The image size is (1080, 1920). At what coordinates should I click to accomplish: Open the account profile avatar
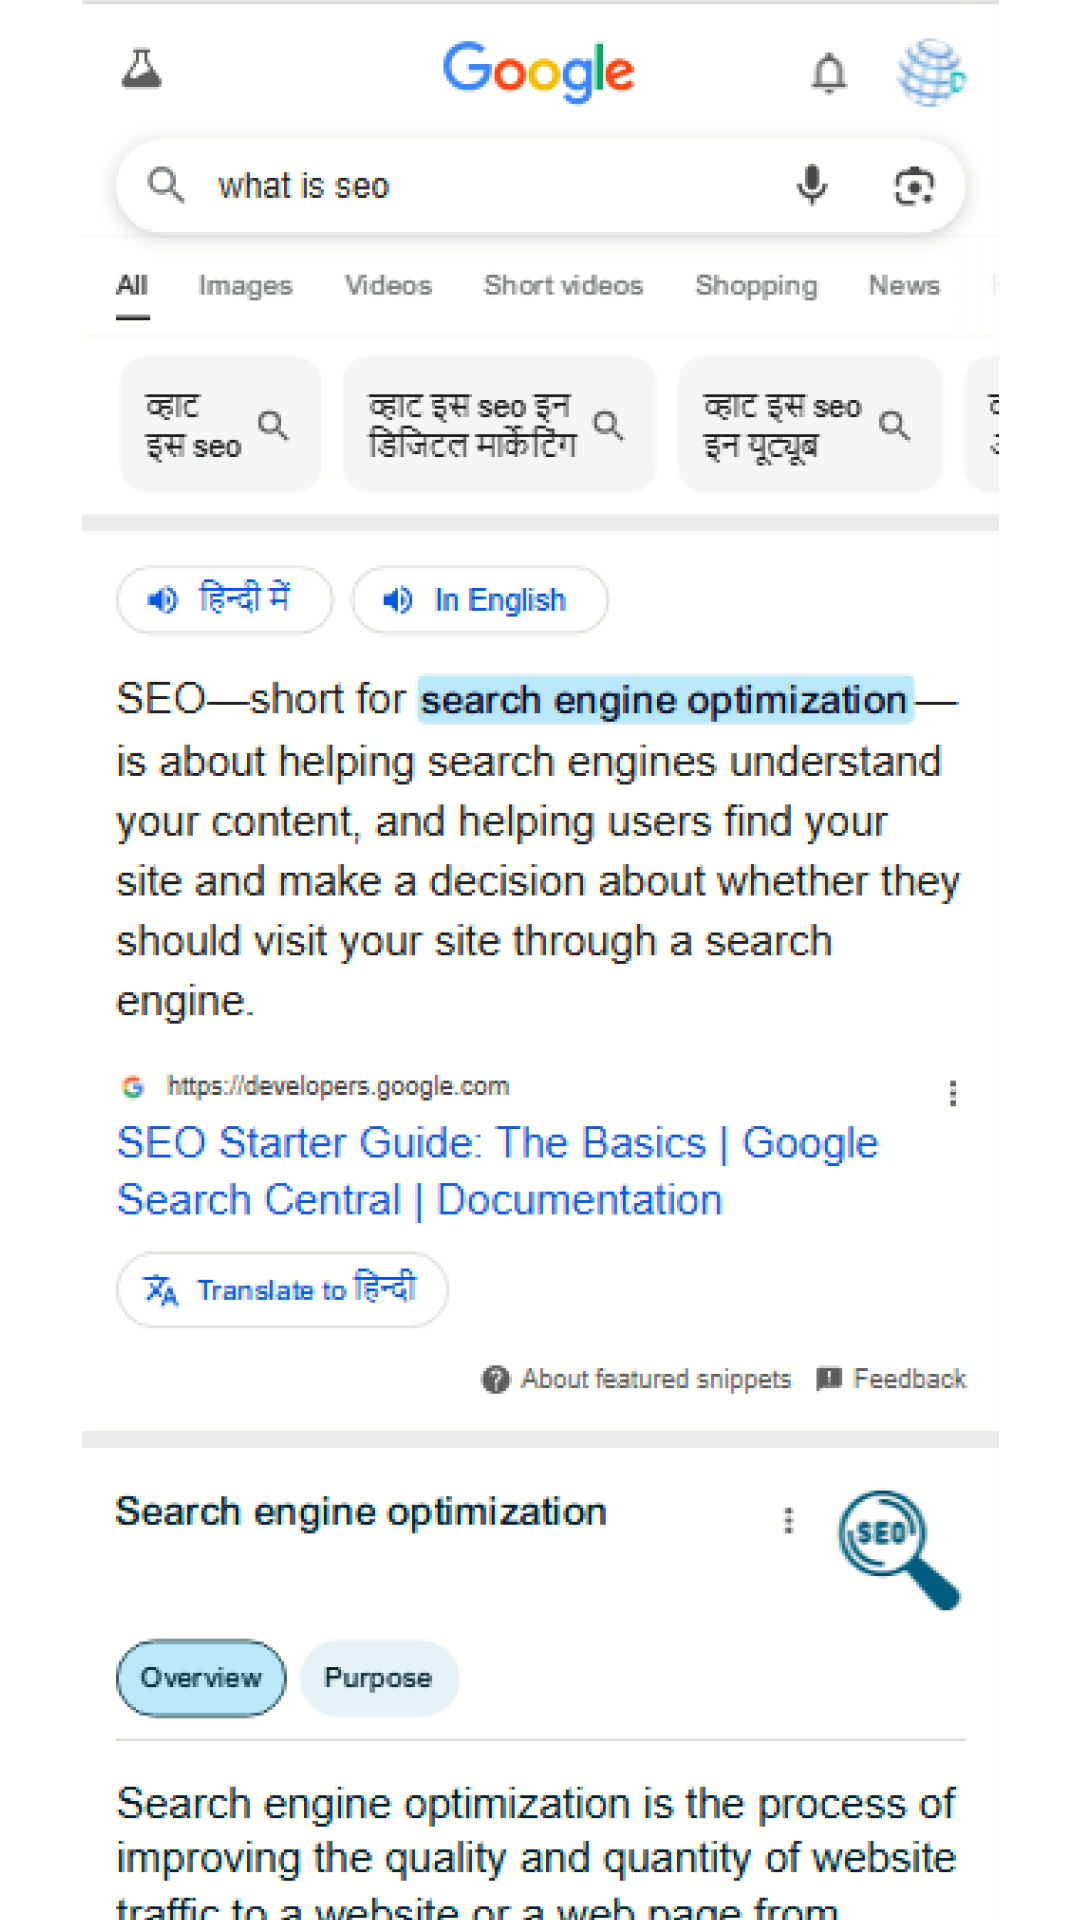[930, 72]
